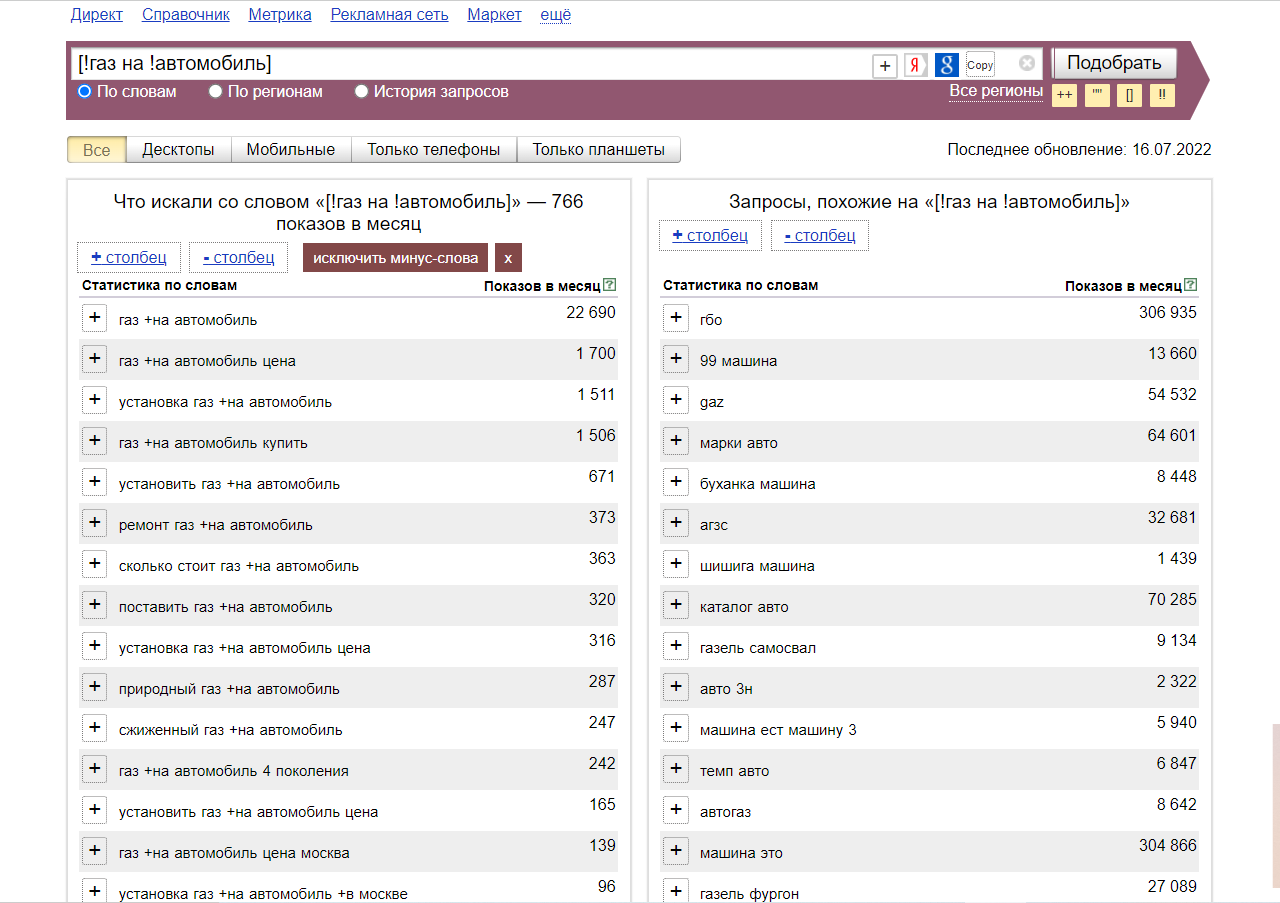The height and width of the screenshot is (903, 1280).
Task: Click the quotes operator button
Action: [1097, 95]
